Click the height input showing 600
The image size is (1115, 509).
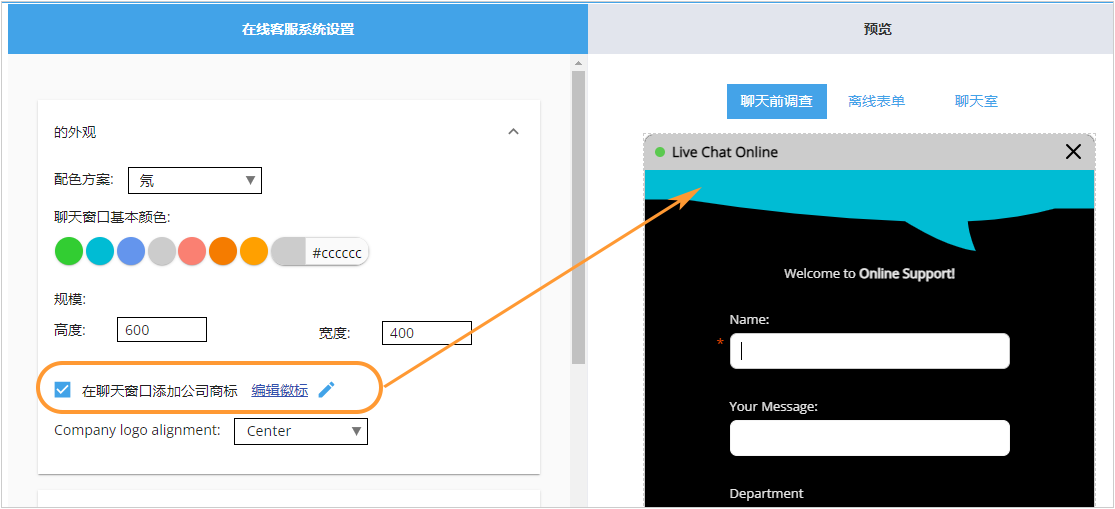coord(161,330)
